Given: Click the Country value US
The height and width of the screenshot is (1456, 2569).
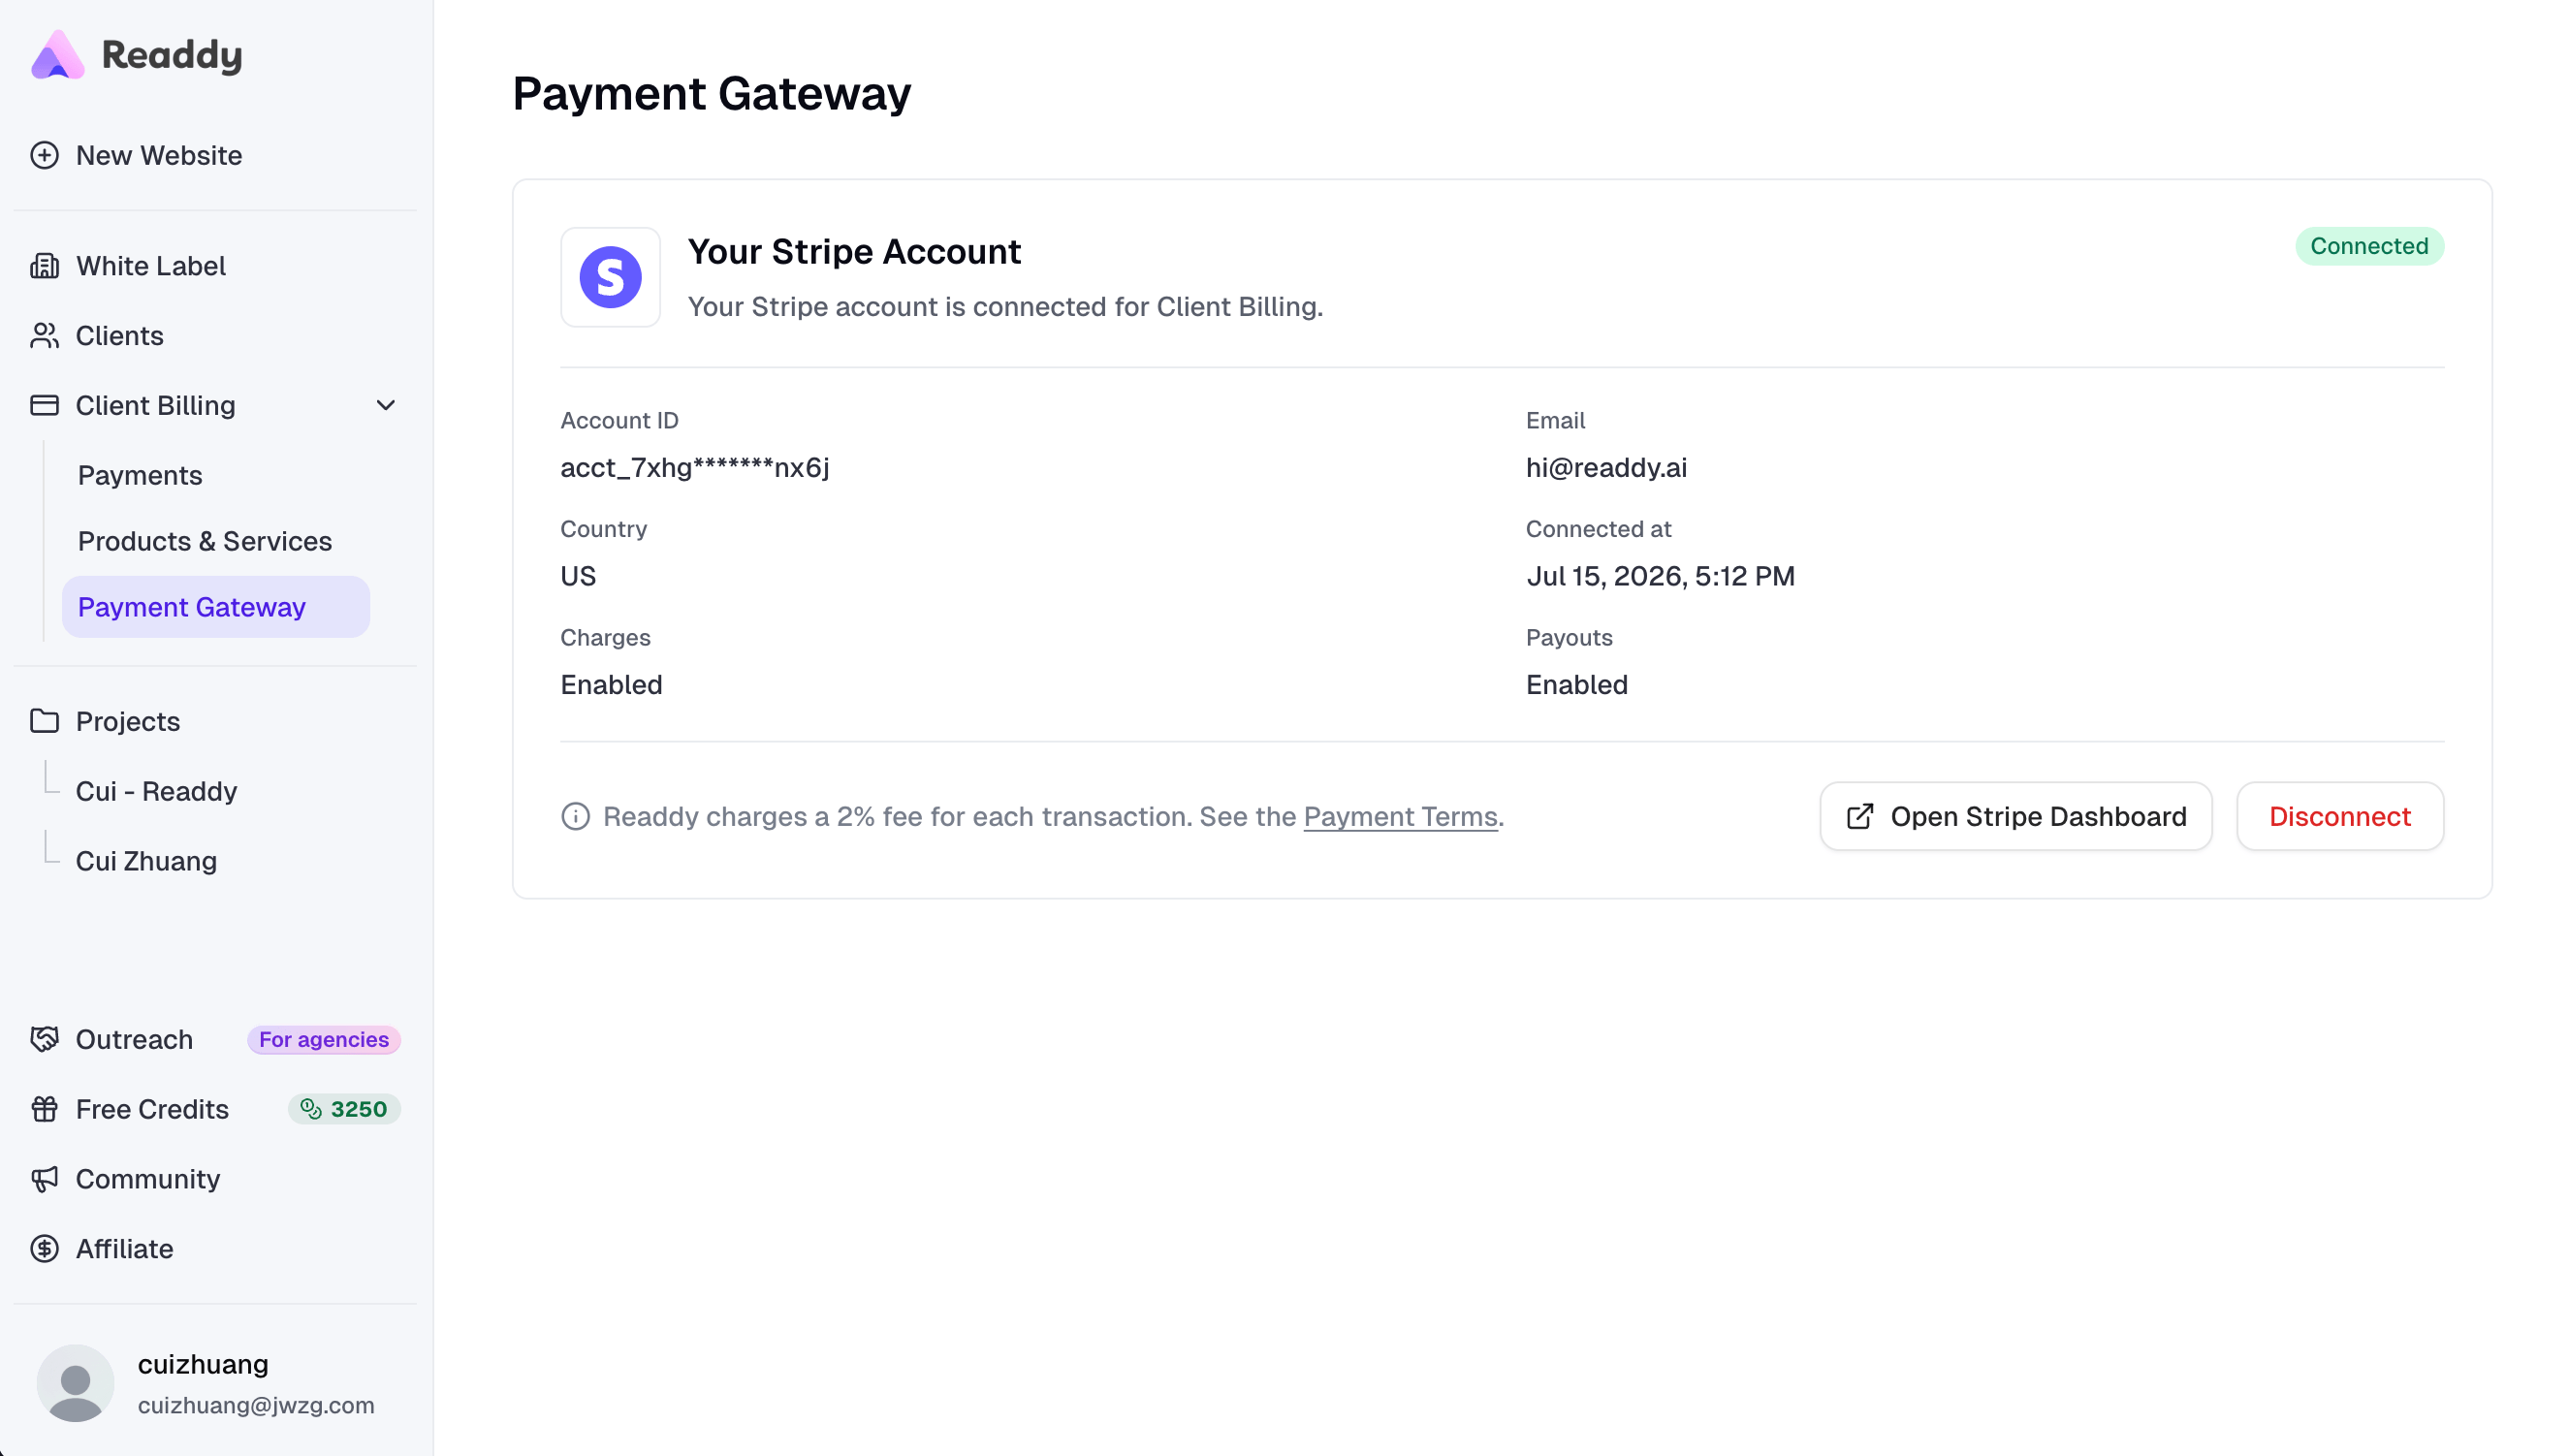Looking at the screenshot, I should point(578,576).
